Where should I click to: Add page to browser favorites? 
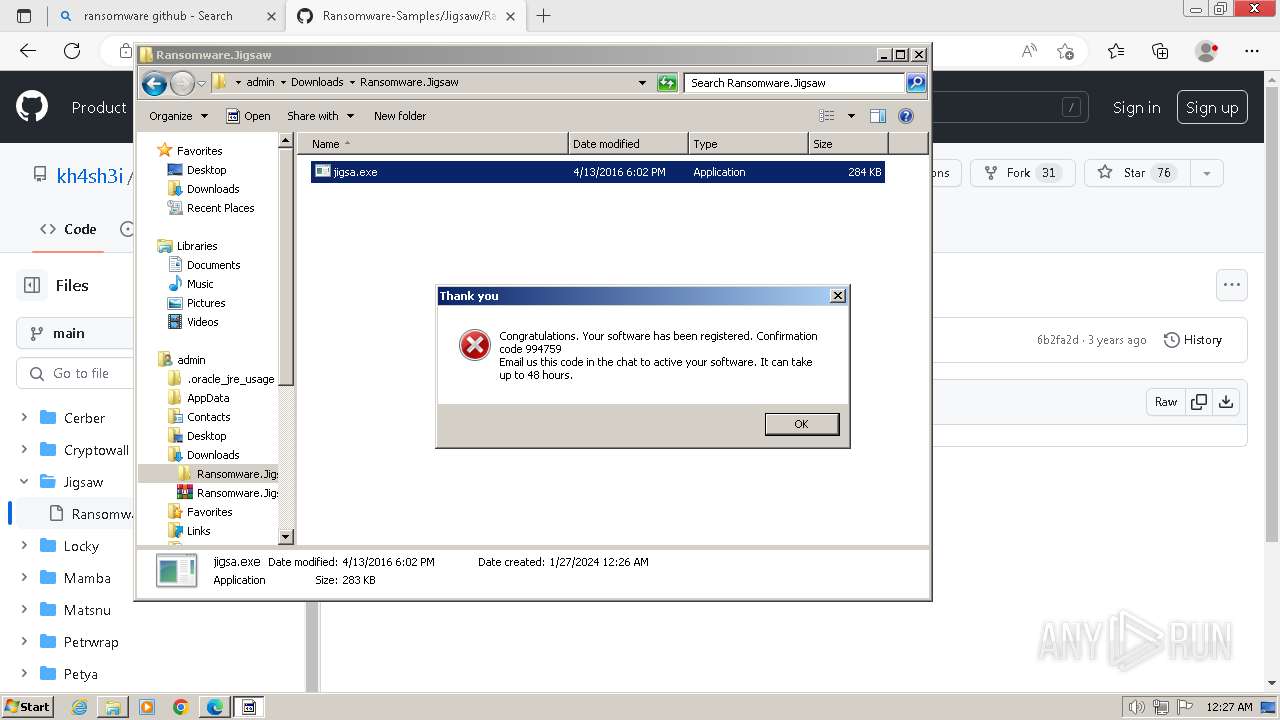coord(1065,51)
